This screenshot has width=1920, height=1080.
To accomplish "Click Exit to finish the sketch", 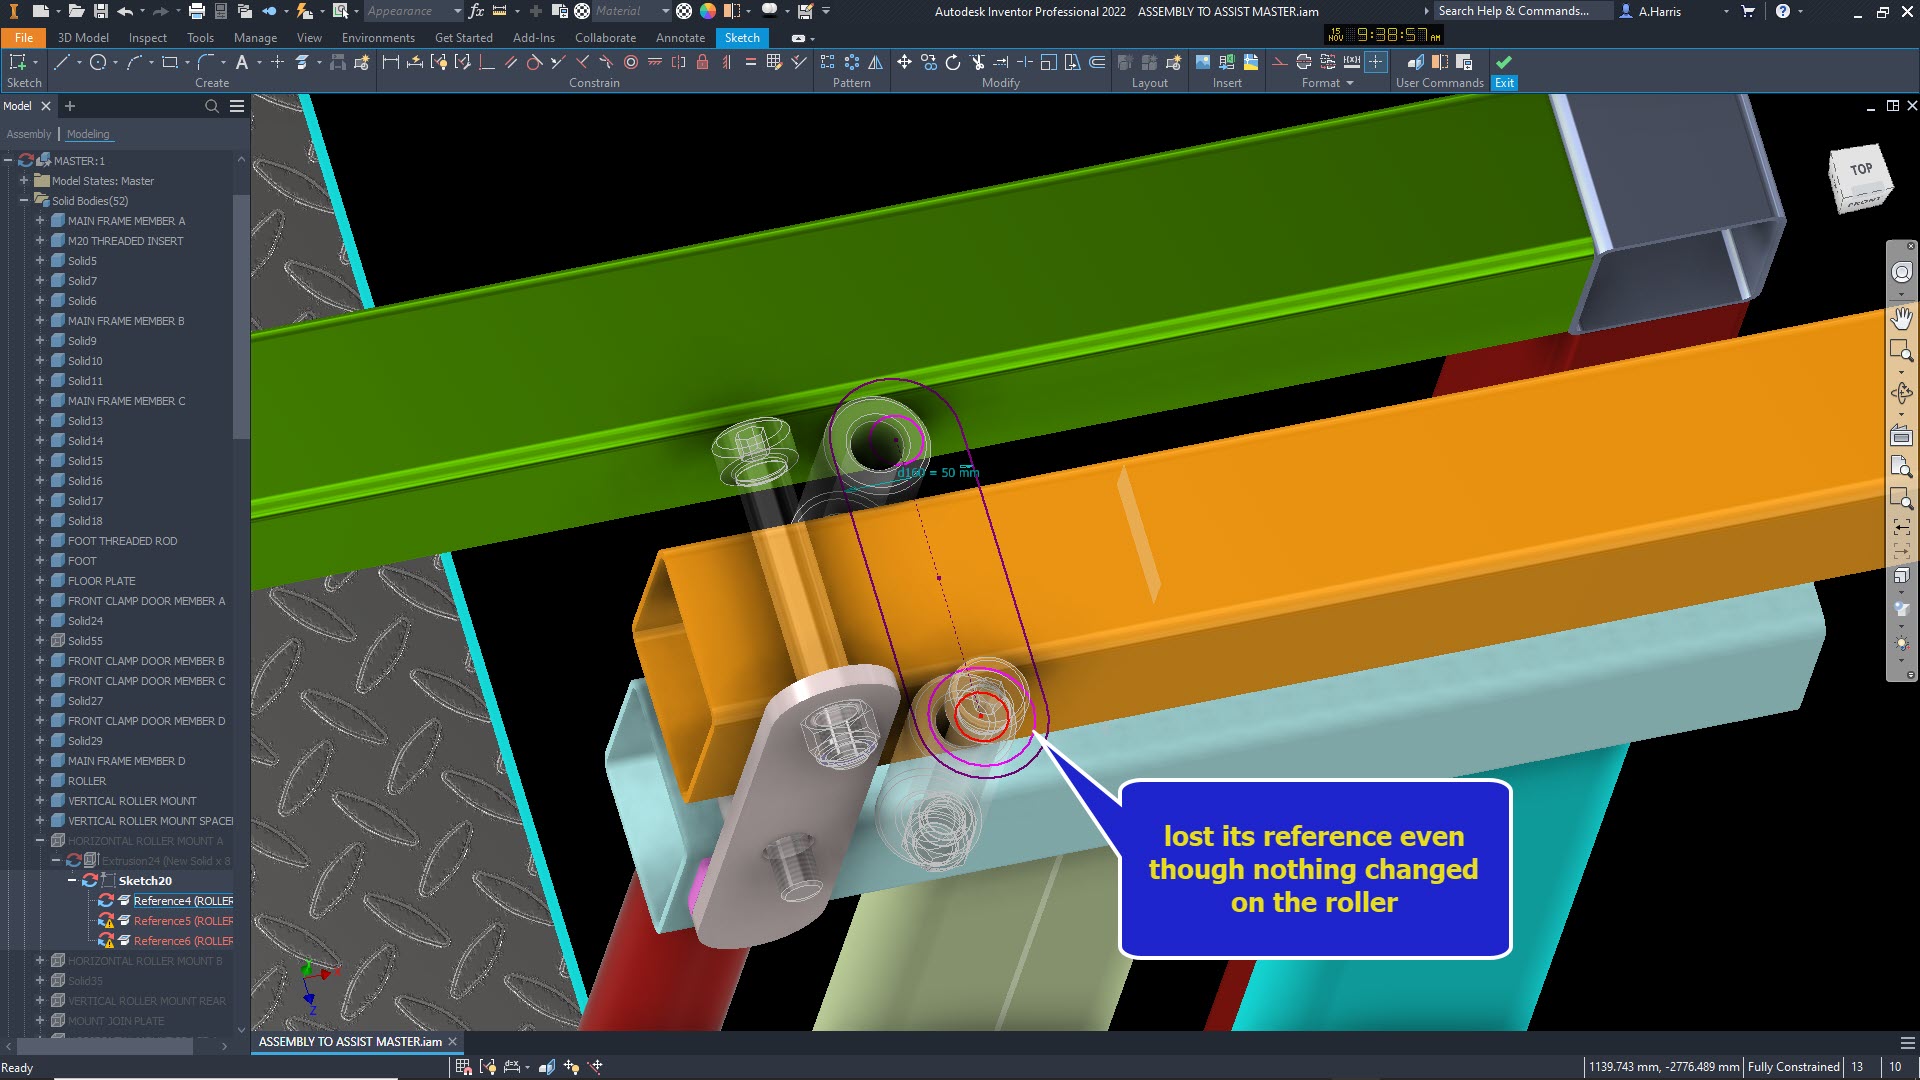I will [1504, 70].
